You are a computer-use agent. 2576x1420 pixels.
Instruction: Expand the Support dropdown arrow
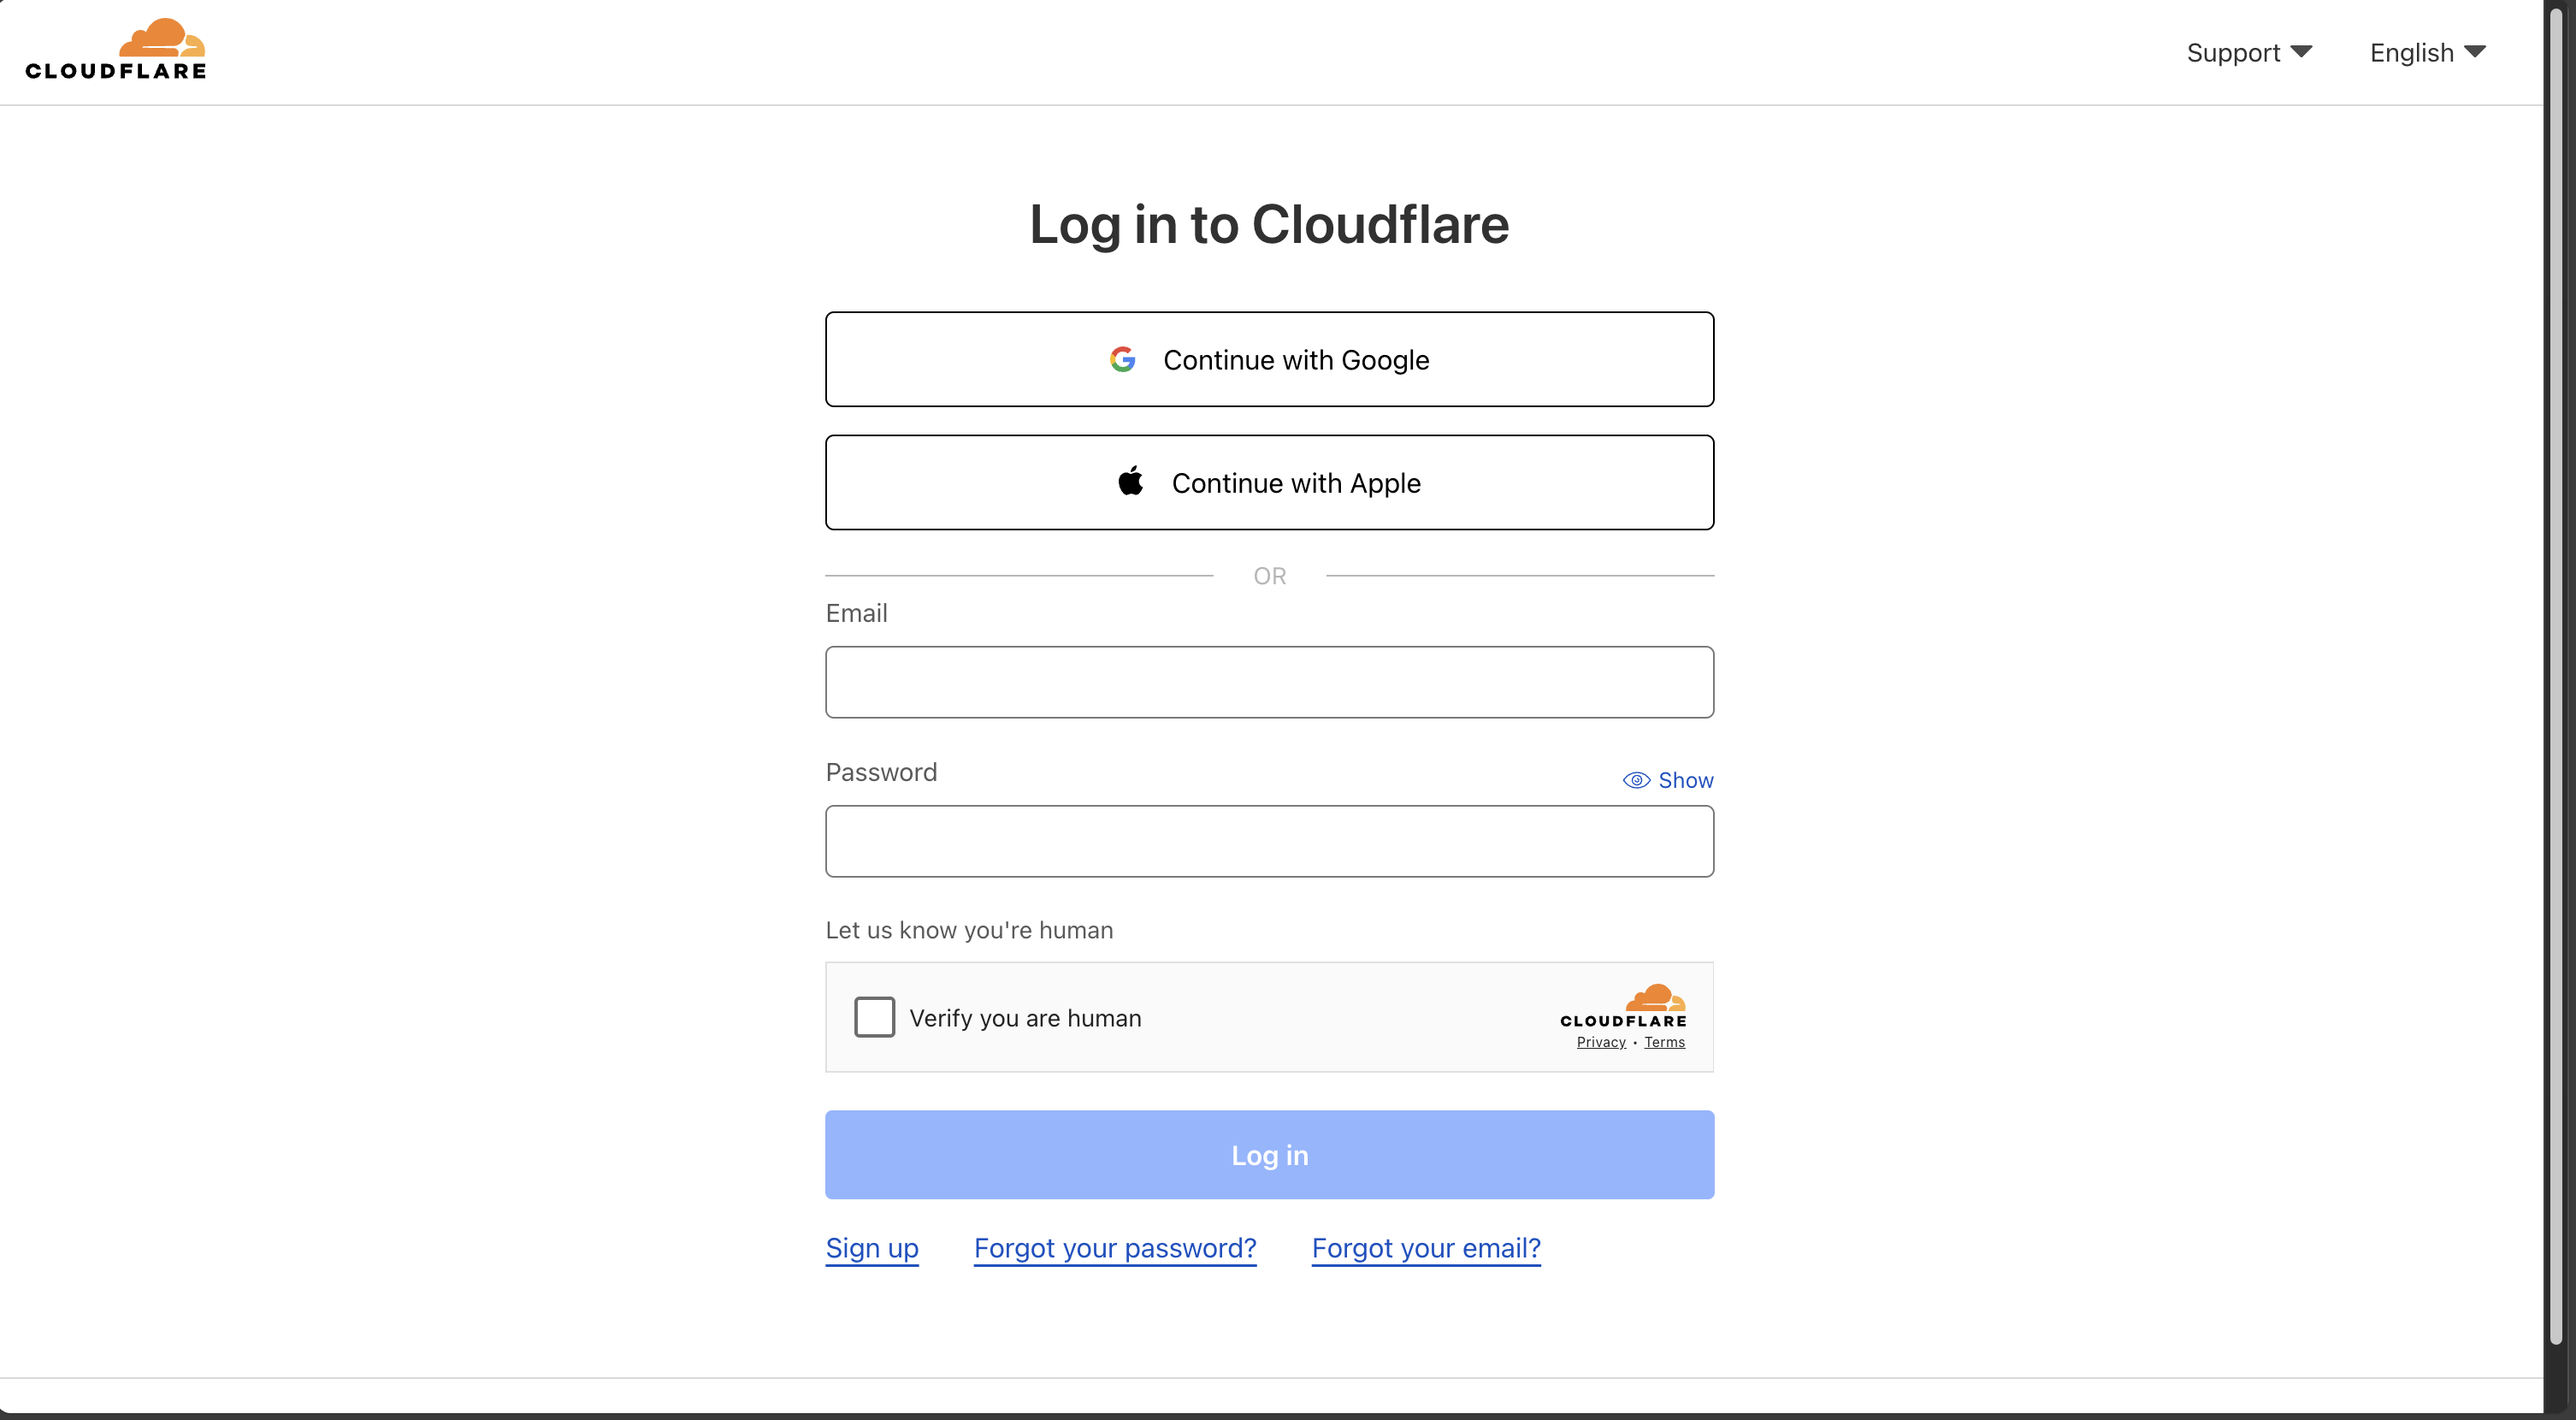2301,52
